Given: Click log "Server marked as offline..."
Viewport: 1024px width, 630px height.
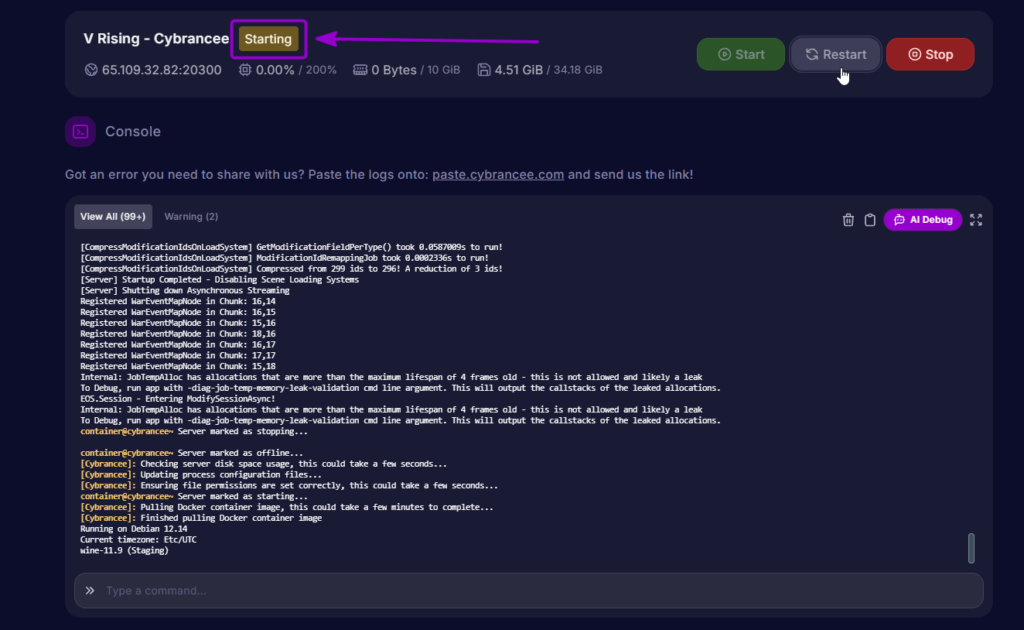Looking at the screenshot, I should (x=240, y=453).
